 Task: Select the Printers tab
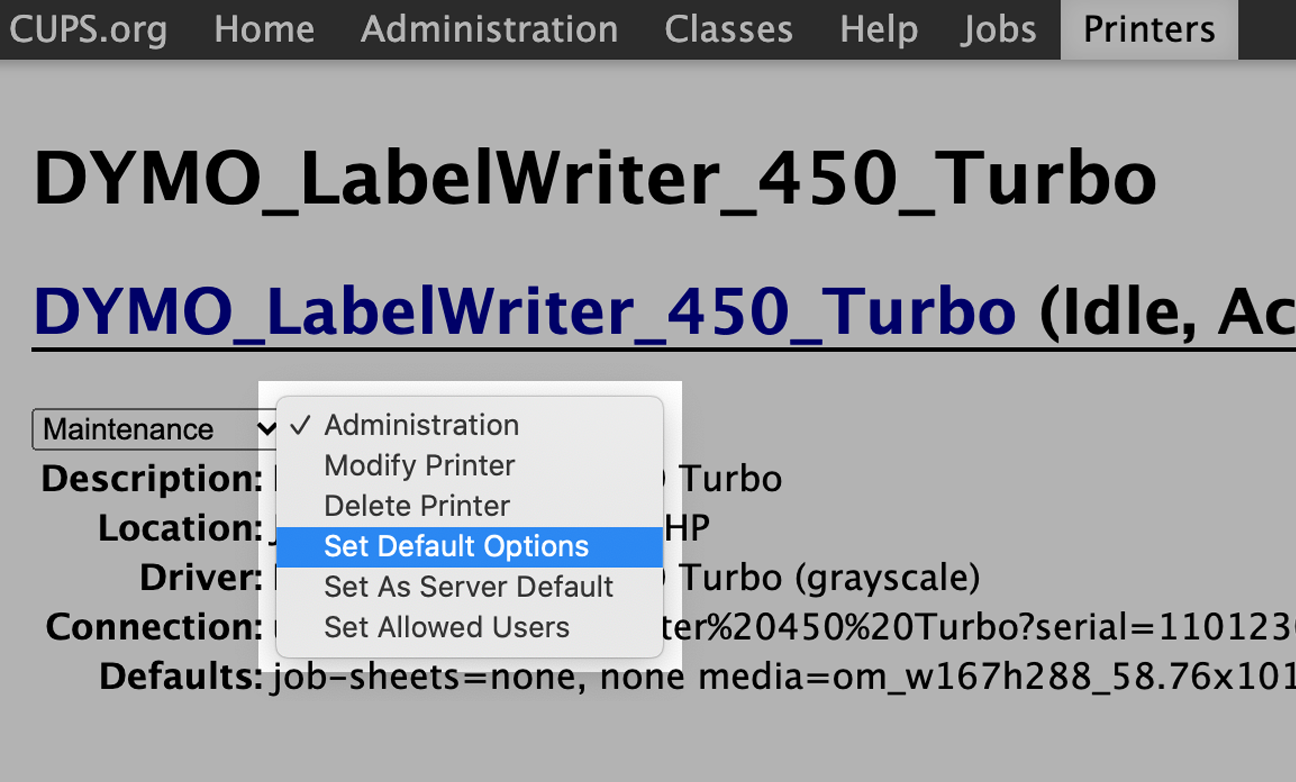pyautogui.click(x=1149, y=29)
